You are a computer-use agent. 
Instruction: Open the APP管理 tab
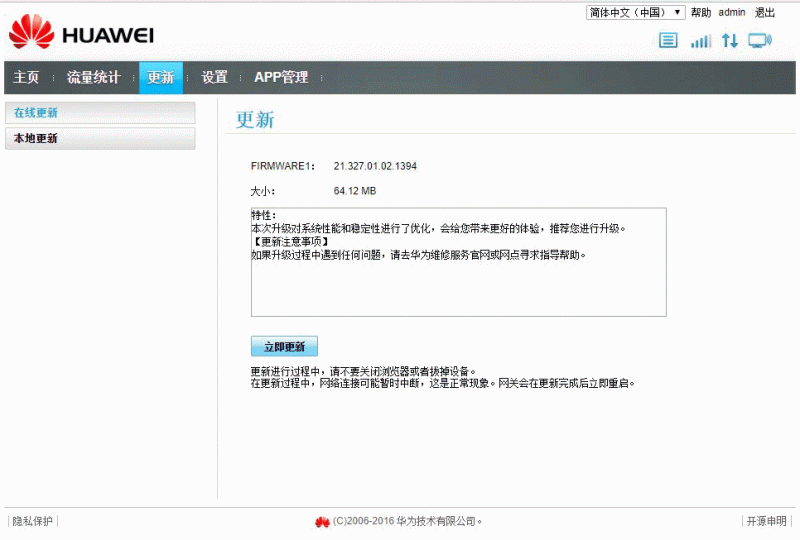(281, 77)
